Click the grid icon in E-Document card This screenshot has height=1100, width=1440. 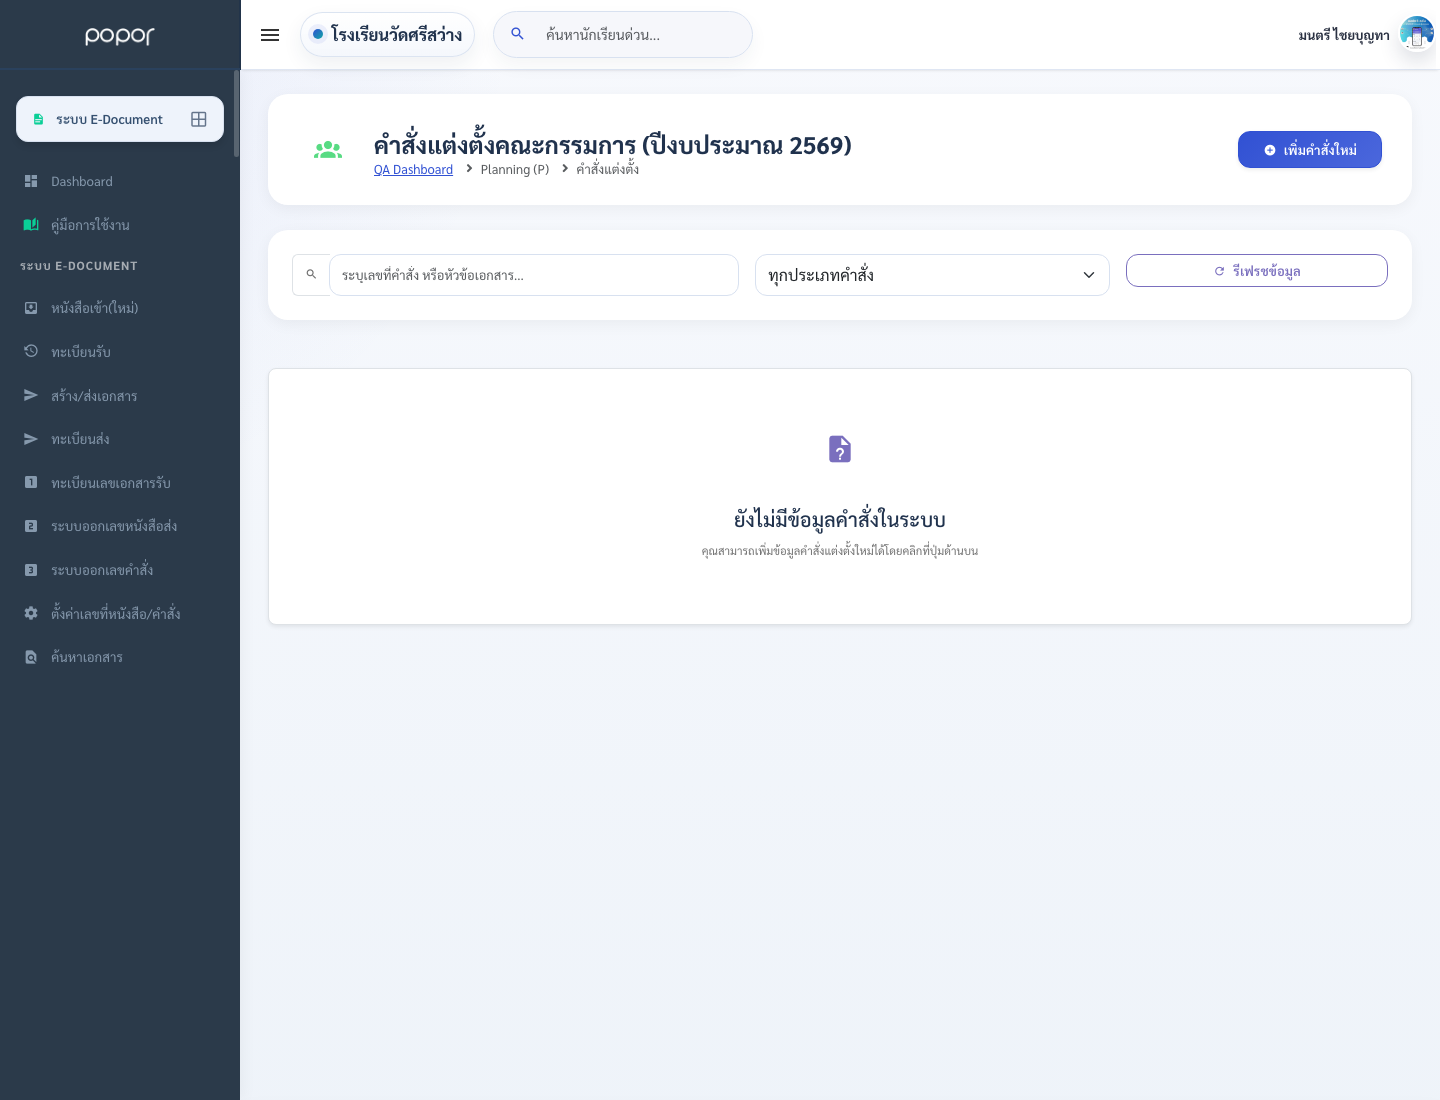[199, 119]
